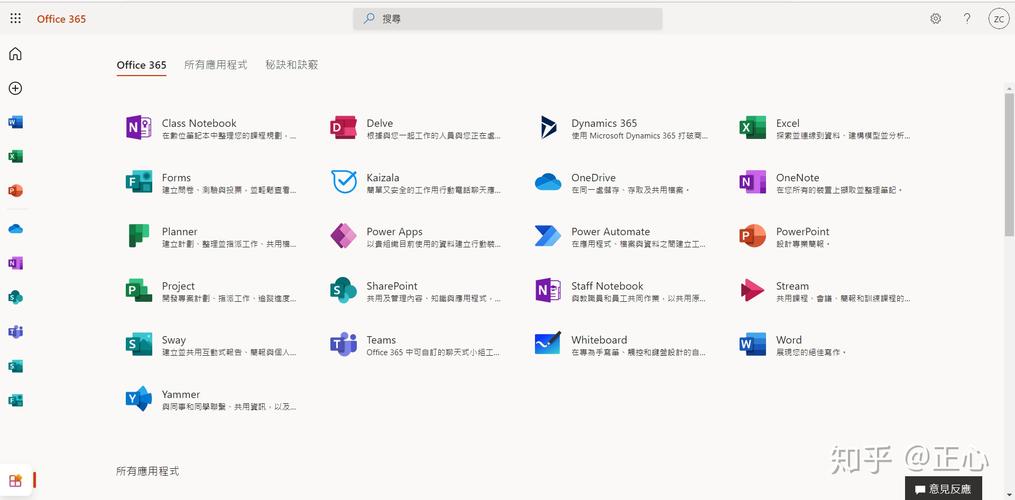1015x500 pixels.
Task: Click the 意見反應 feedback button
Action: (942, 489)
